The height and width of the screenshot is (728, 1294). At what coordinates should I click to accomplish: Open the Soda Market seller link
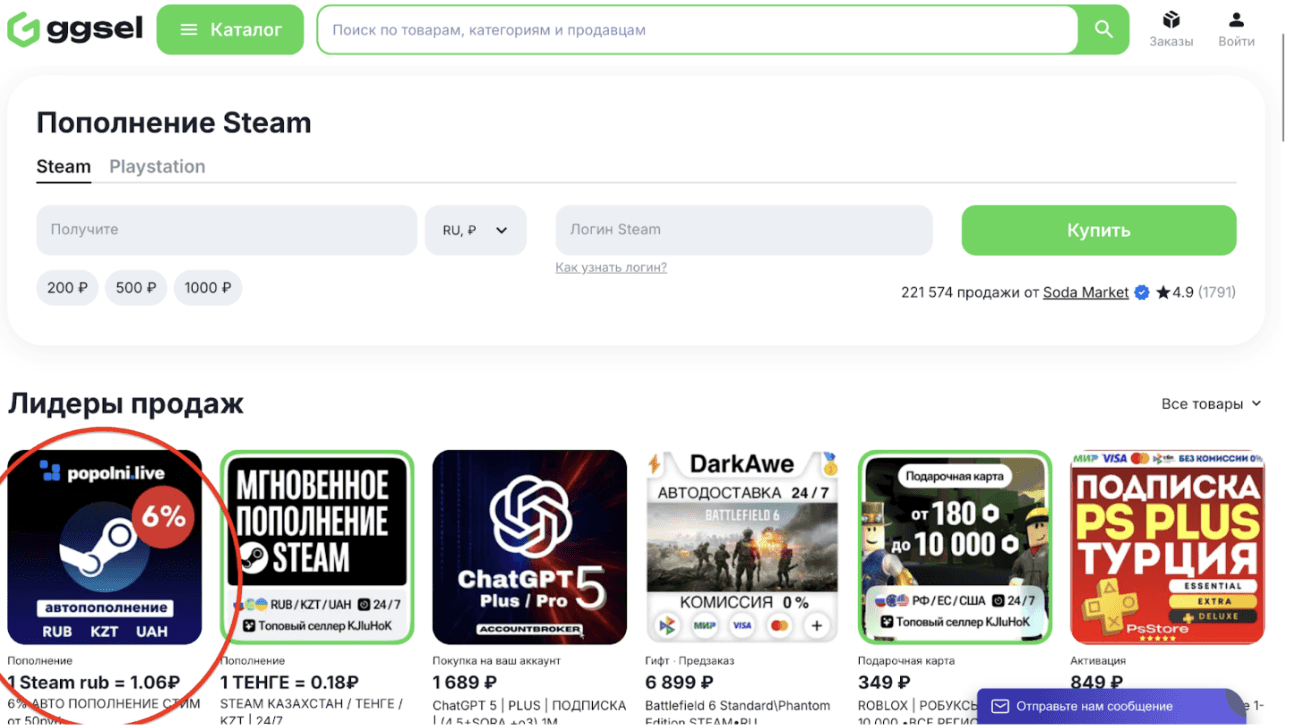1086,293
